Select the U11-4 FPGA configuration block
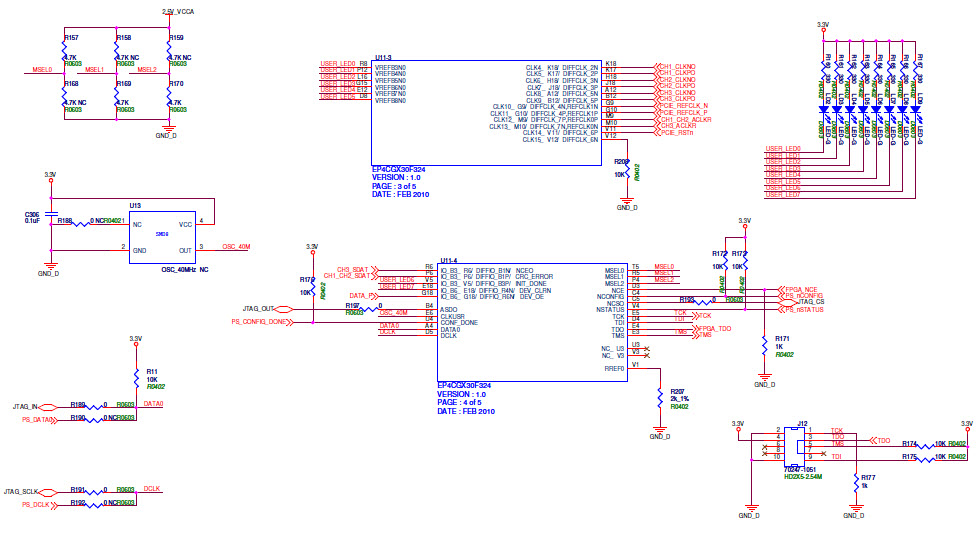976x557 pixels. click(x=534, y=320)
